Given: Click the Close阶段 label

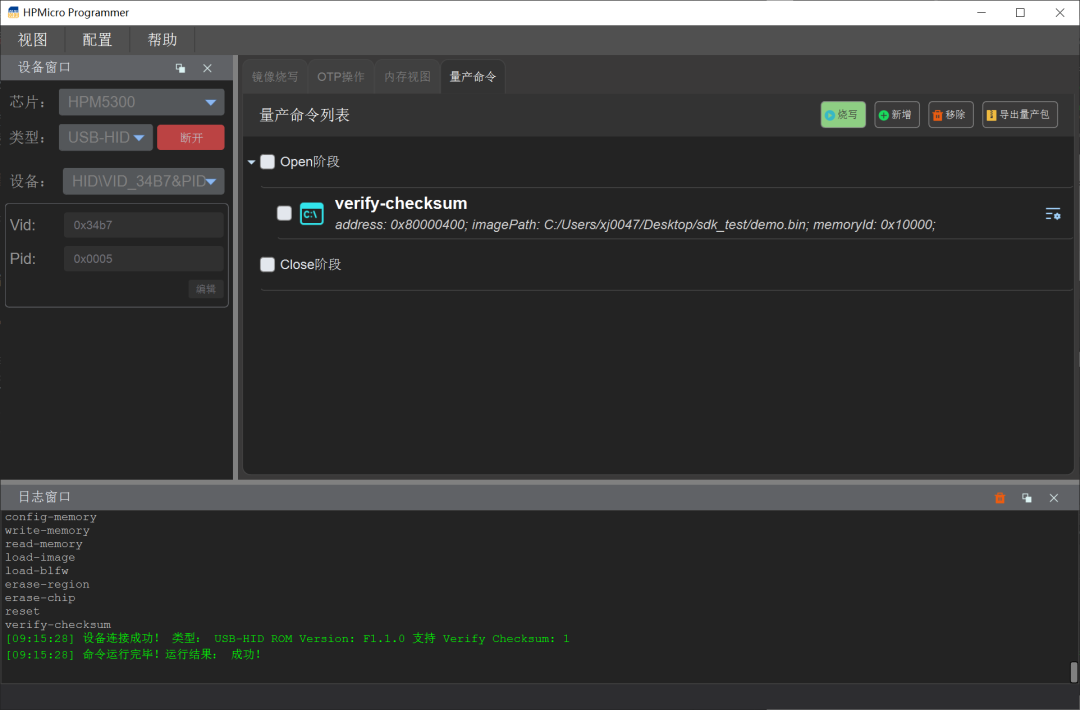Looking at the screenshot, I should (311, 264).
